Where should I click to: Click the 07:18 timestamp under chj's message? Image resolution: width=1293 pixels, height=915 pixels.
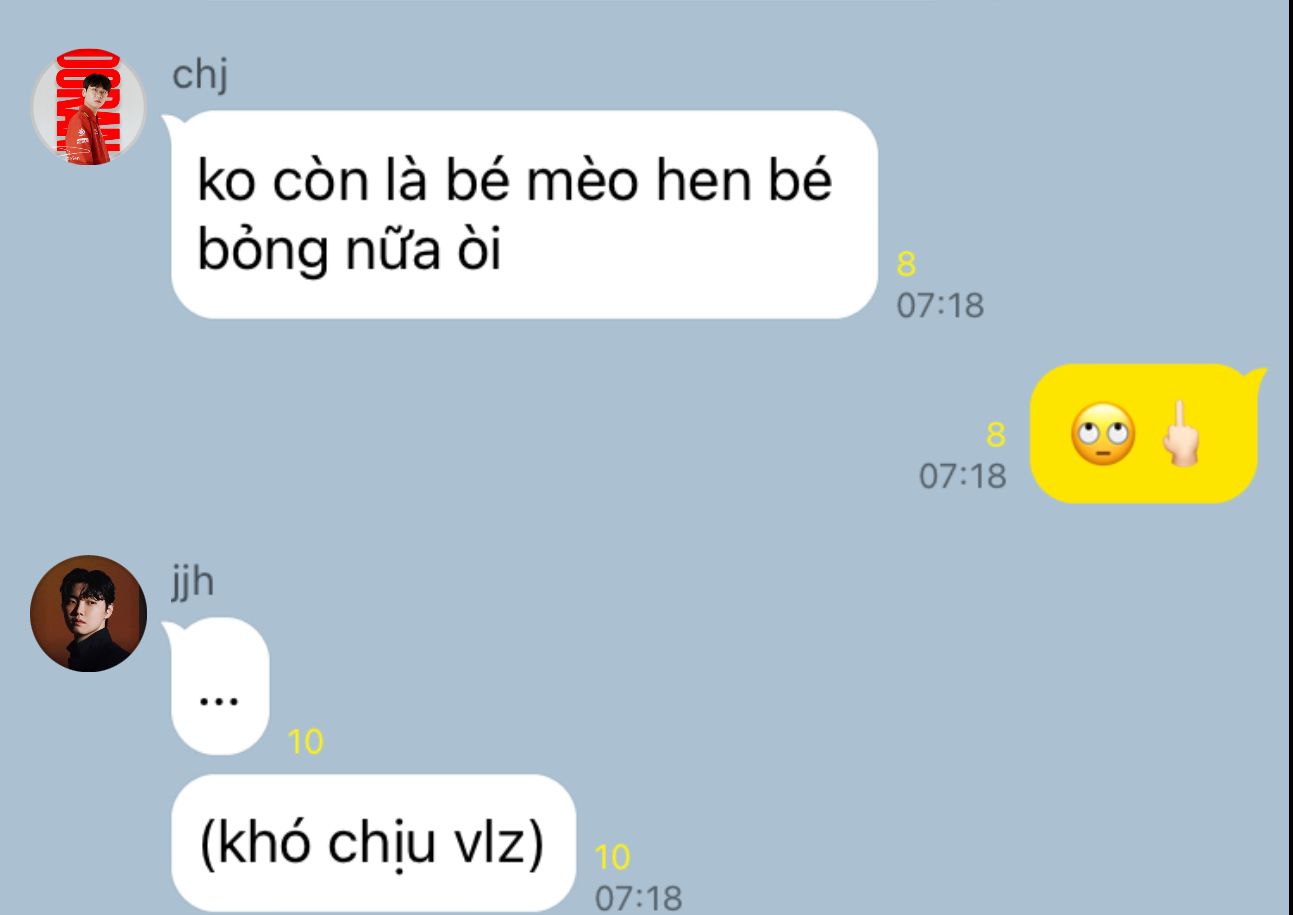[x=940, y=306]
